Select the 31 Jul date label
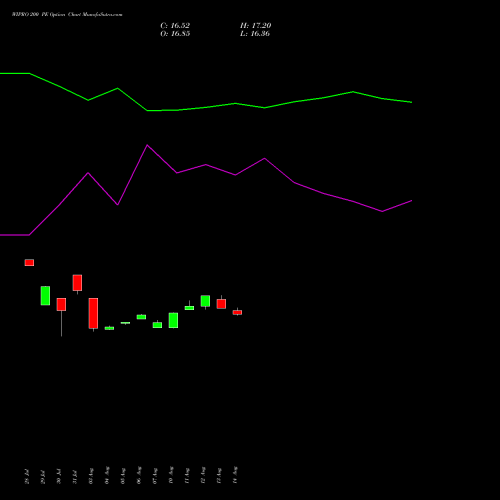 [75, 476]
